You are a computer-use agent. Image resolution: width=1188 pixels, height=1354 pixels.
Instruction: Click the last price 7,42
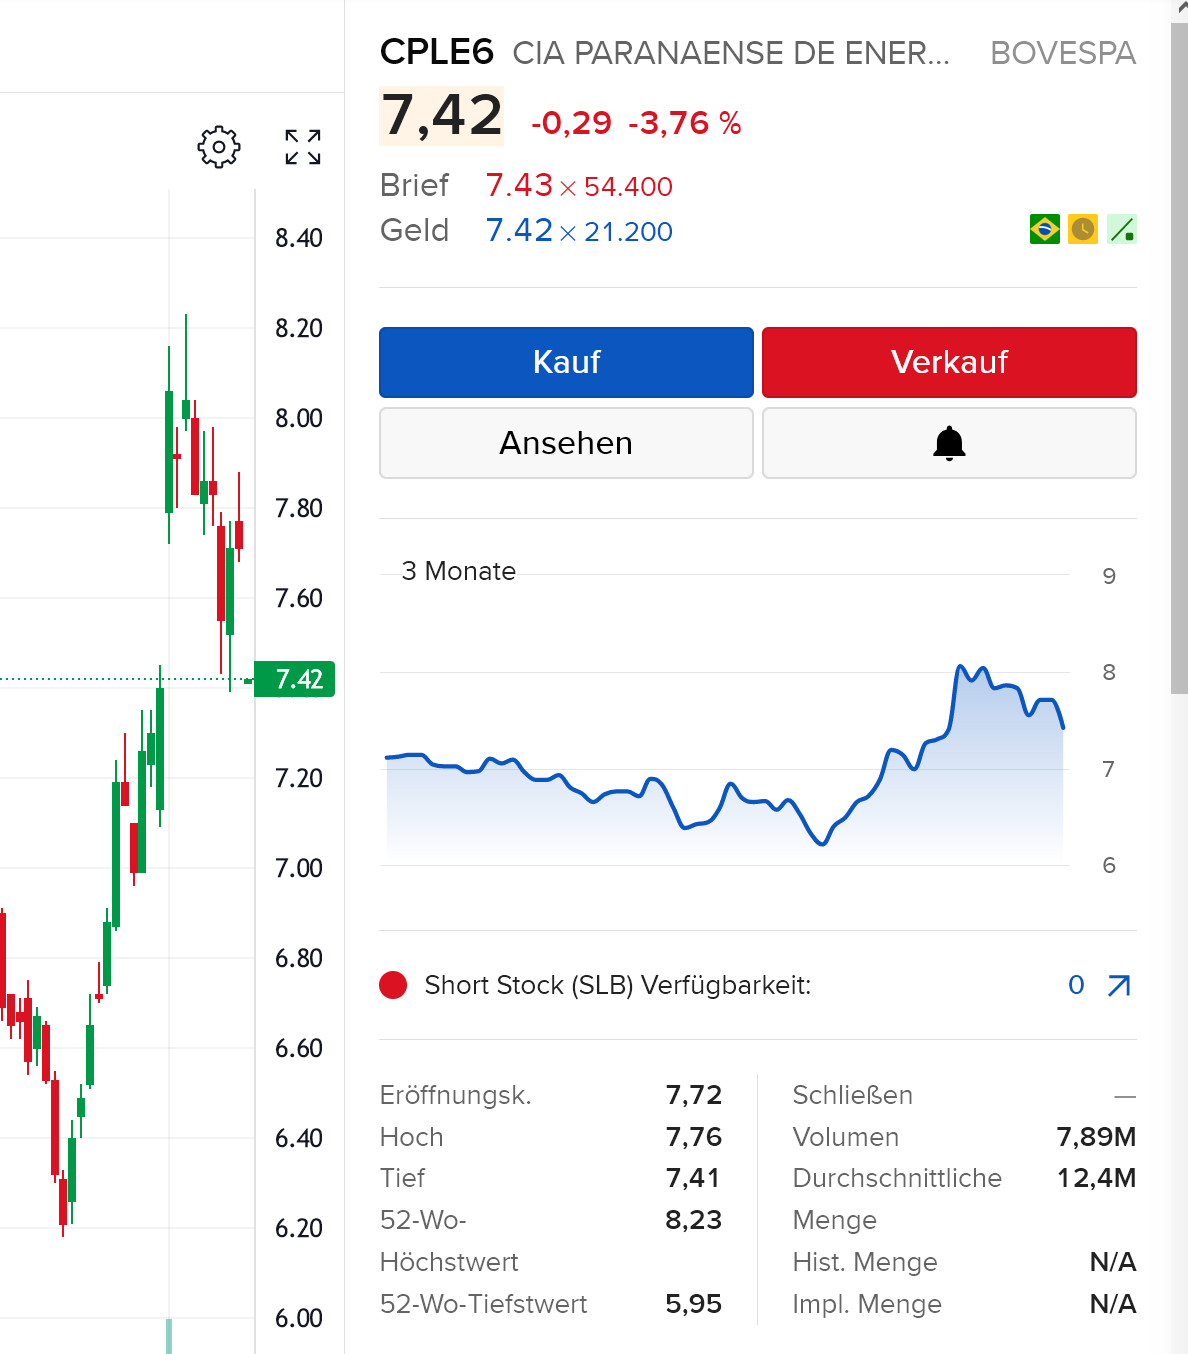[x=442, y=116]
